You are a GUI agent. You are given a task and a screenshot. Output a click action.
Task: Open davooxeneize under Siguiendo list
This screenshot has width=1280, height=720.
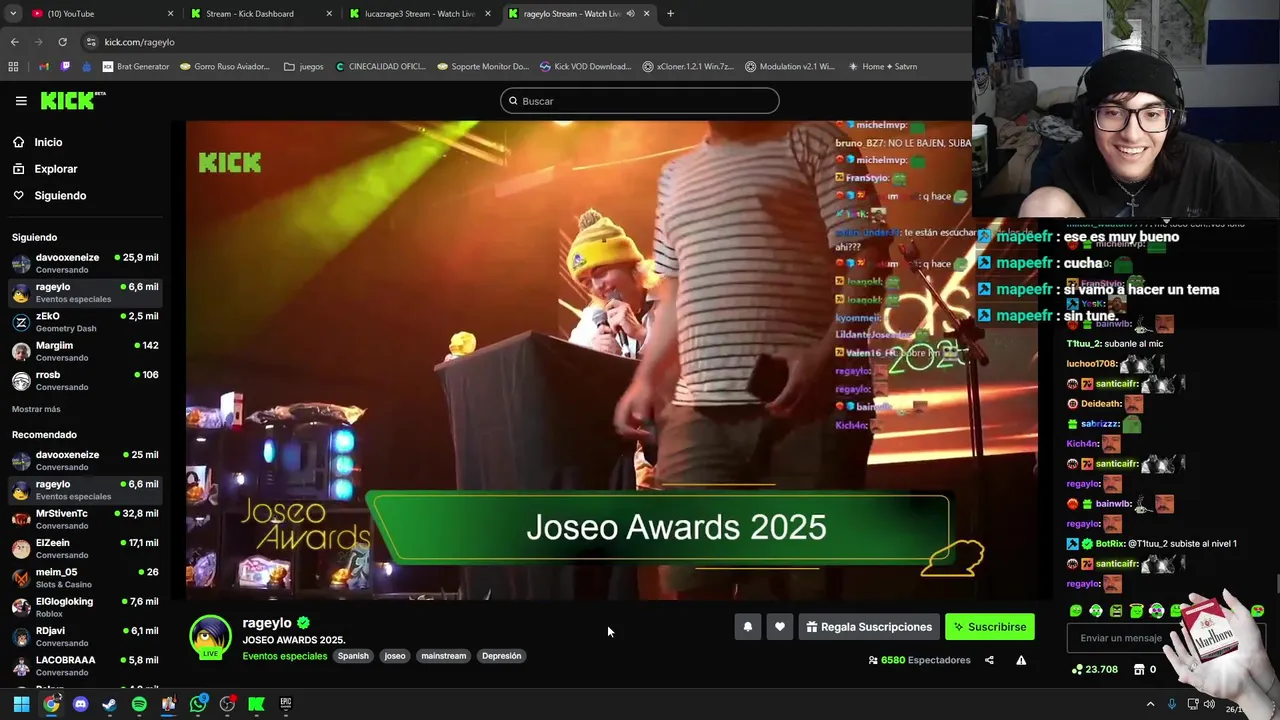[x=84, y=263]
